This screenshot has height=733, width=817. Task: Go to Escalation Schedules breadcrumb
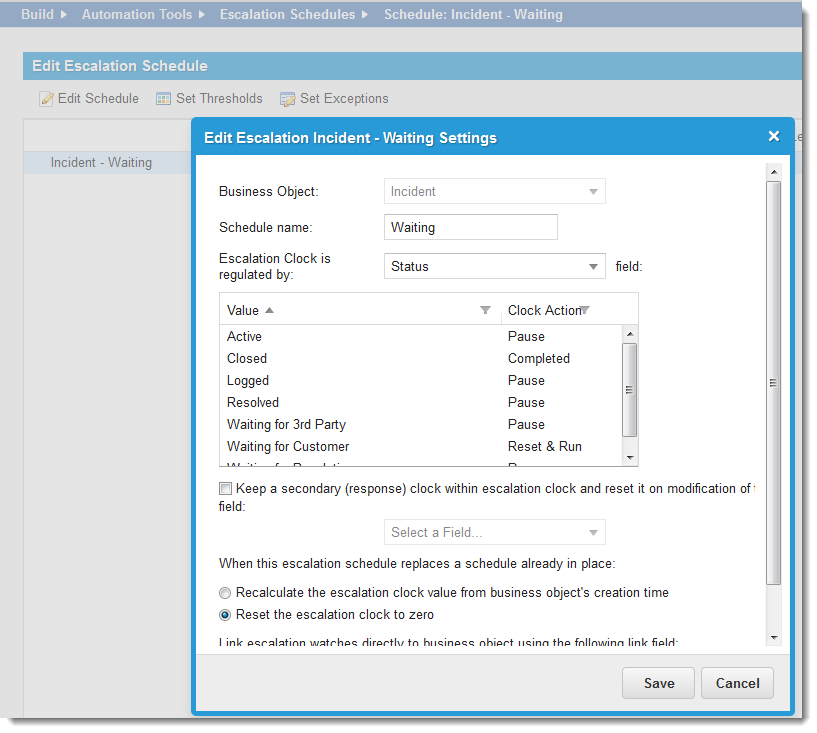(x=287, y=15)
